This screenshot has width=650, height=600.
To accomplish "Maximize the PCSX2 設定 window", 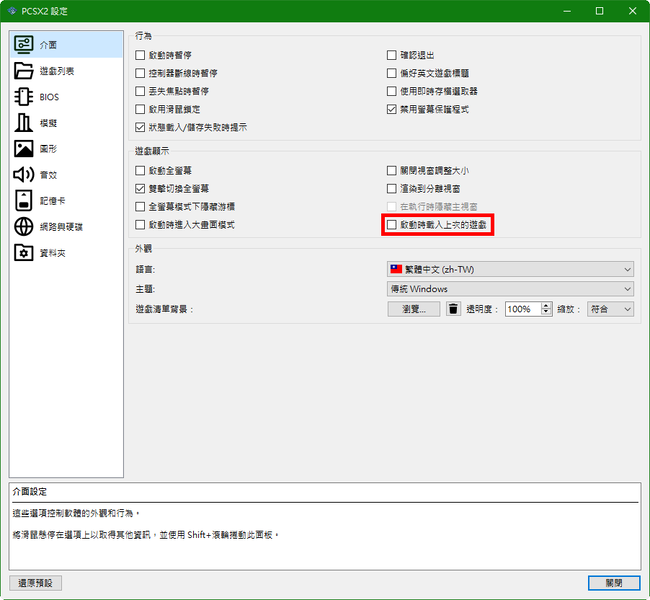I will (x=599, y=11).
